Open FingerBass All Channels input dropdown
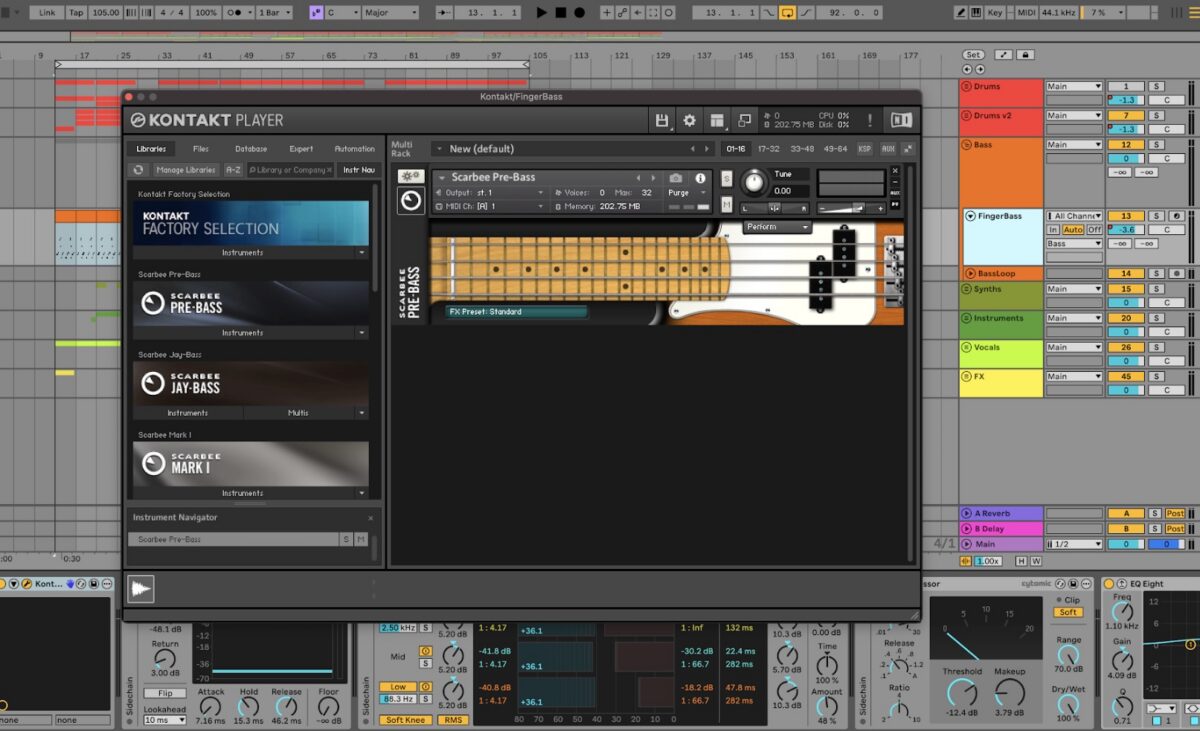This screenshot has height=731, width=1200. pyautogui.click(x=1074, y=216)
